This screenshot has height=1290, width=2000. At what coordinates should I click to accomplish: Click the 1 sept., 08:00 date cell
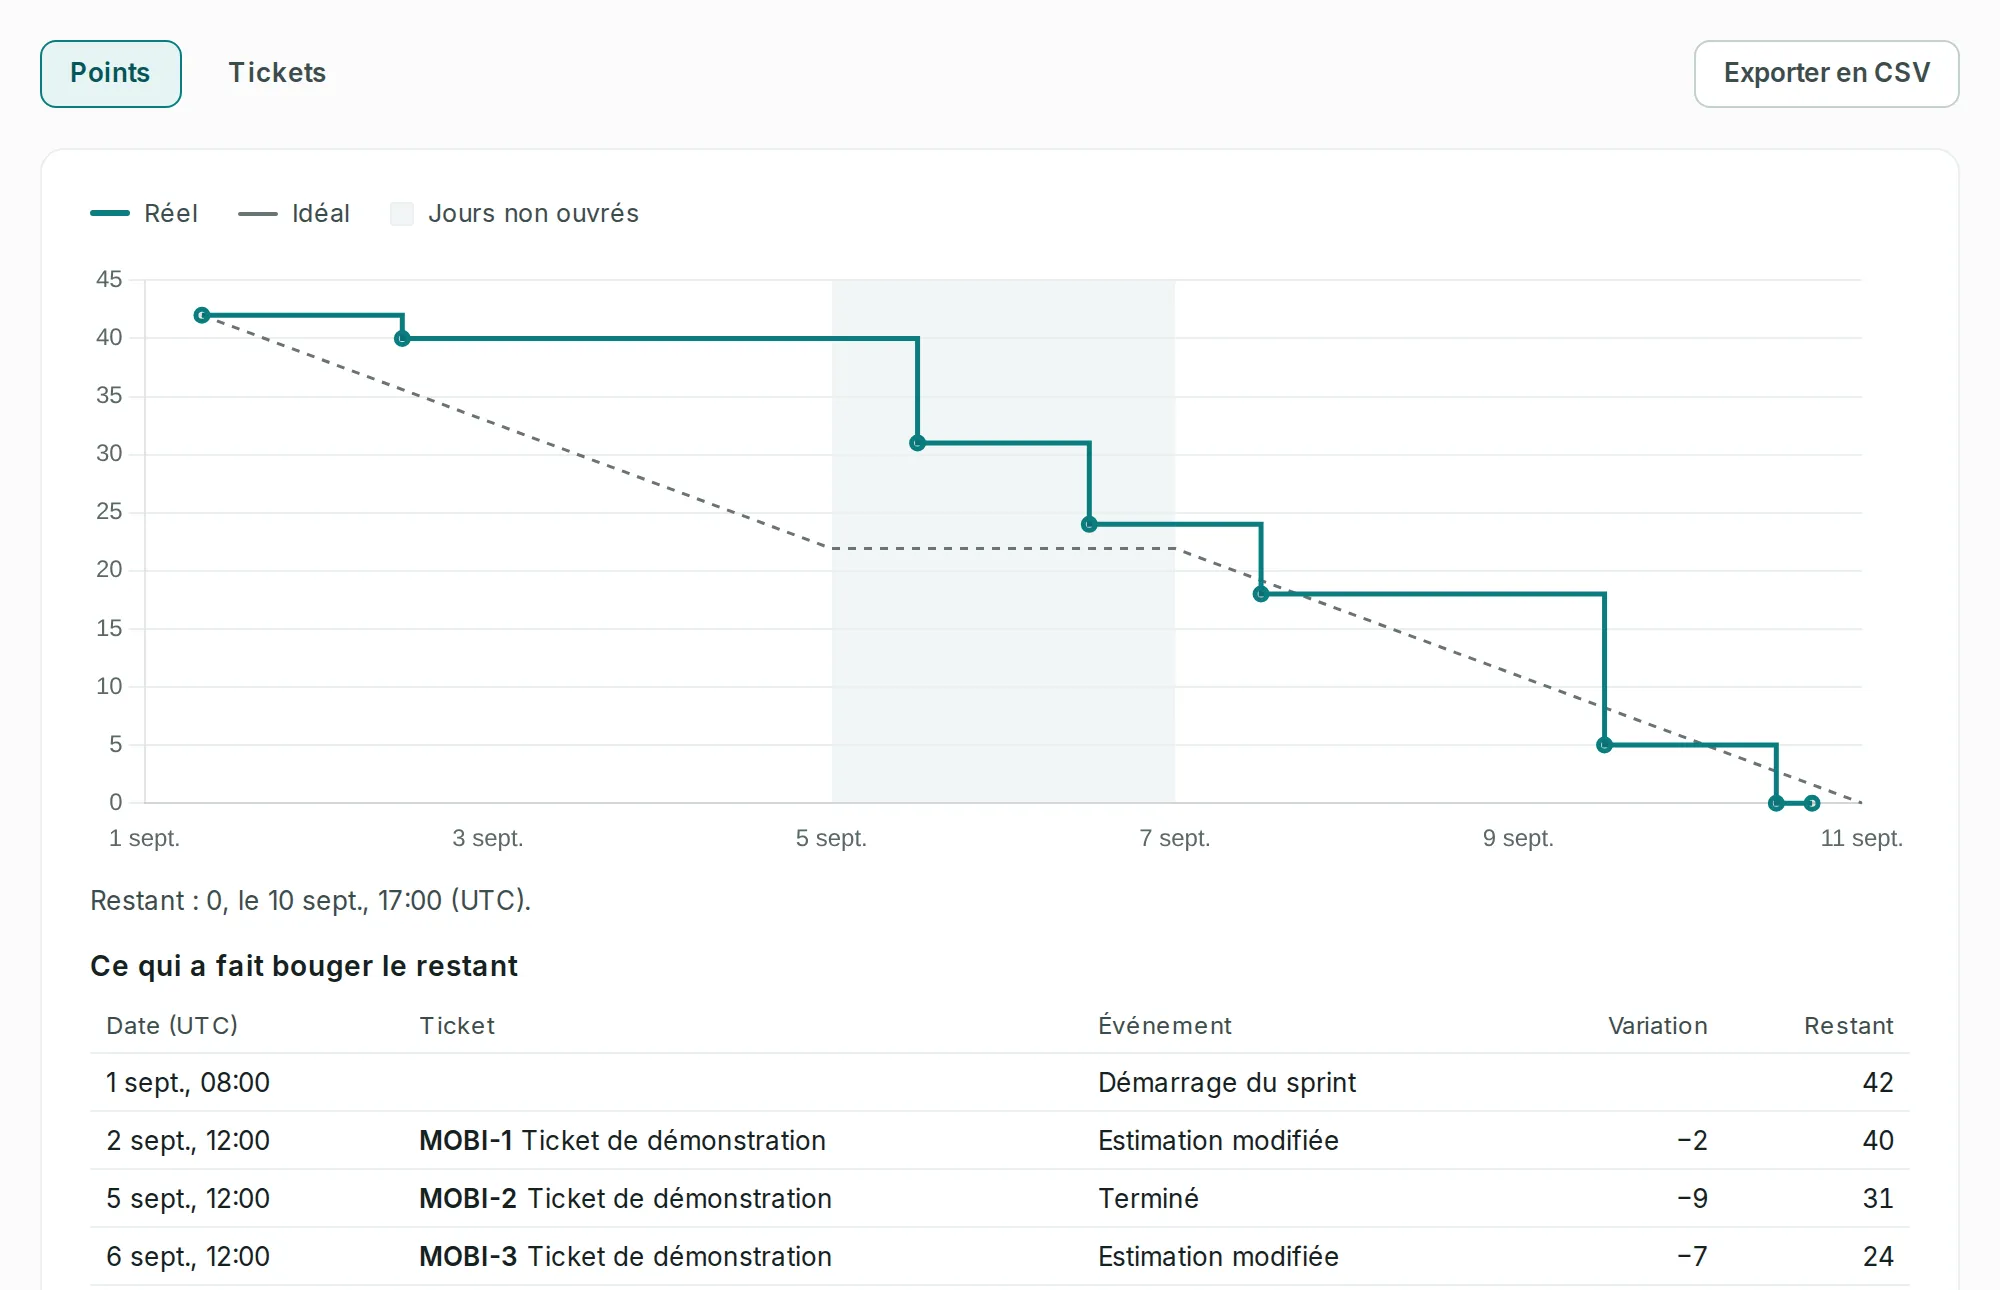tap(188, 1082)
